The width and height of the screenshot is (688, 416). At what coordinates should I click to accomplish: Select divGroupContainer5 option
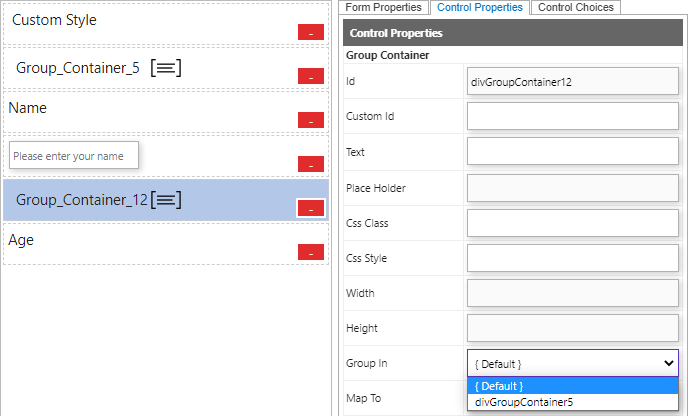point(572,402)
